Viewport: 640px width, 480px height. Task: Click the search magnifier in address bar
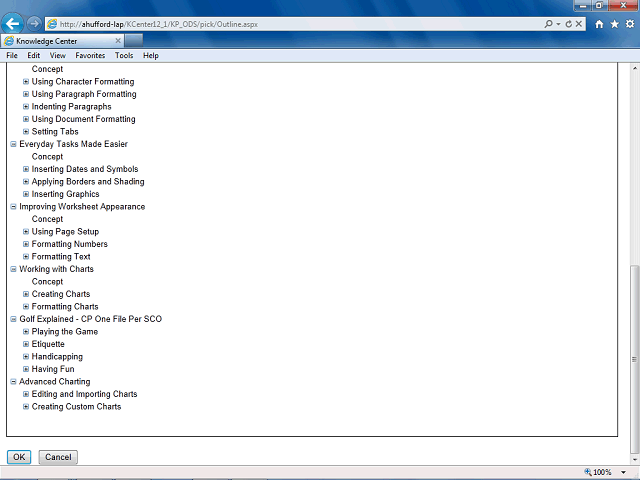548,24
